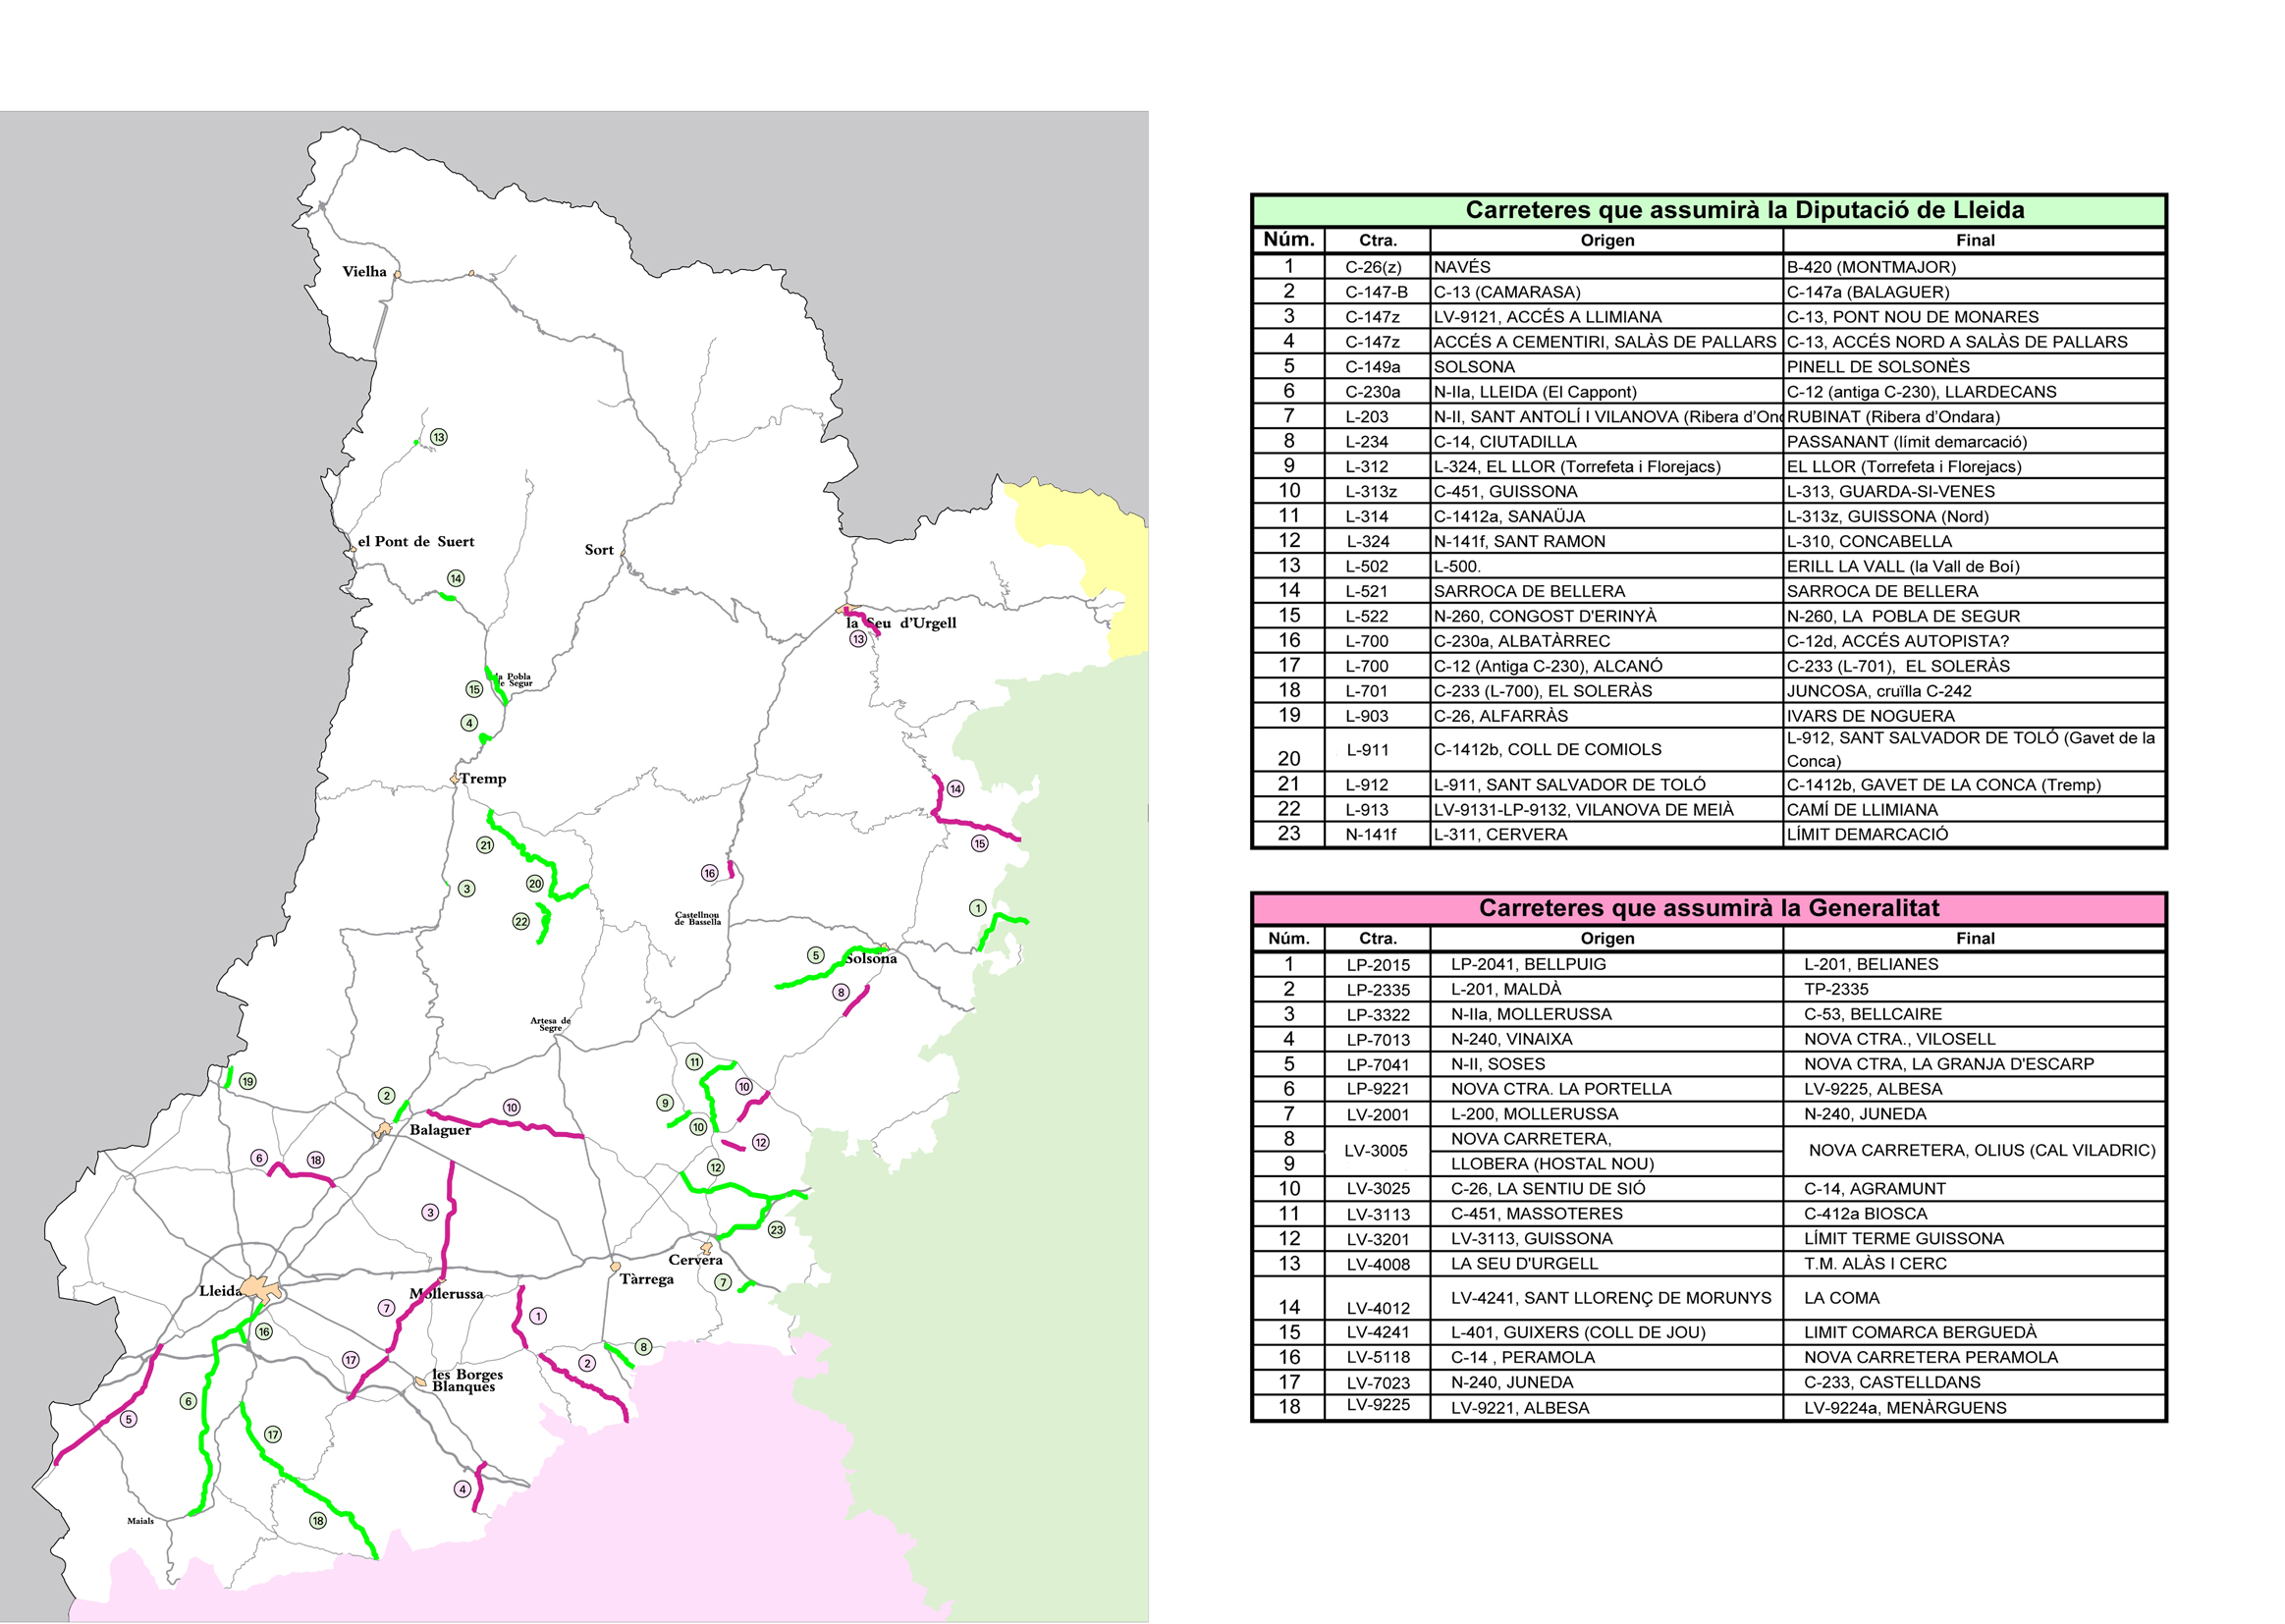2285x1624 pixels.
Task: Click the Lleida city label on map
Action: [220, 1291]
